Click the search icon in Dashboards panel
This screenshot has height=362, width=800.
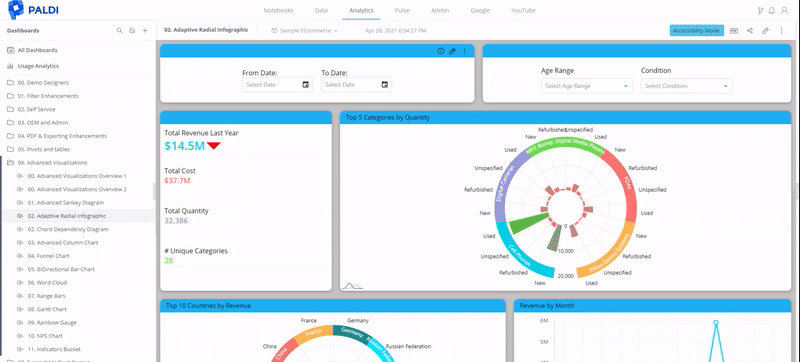tap(119, 31)
